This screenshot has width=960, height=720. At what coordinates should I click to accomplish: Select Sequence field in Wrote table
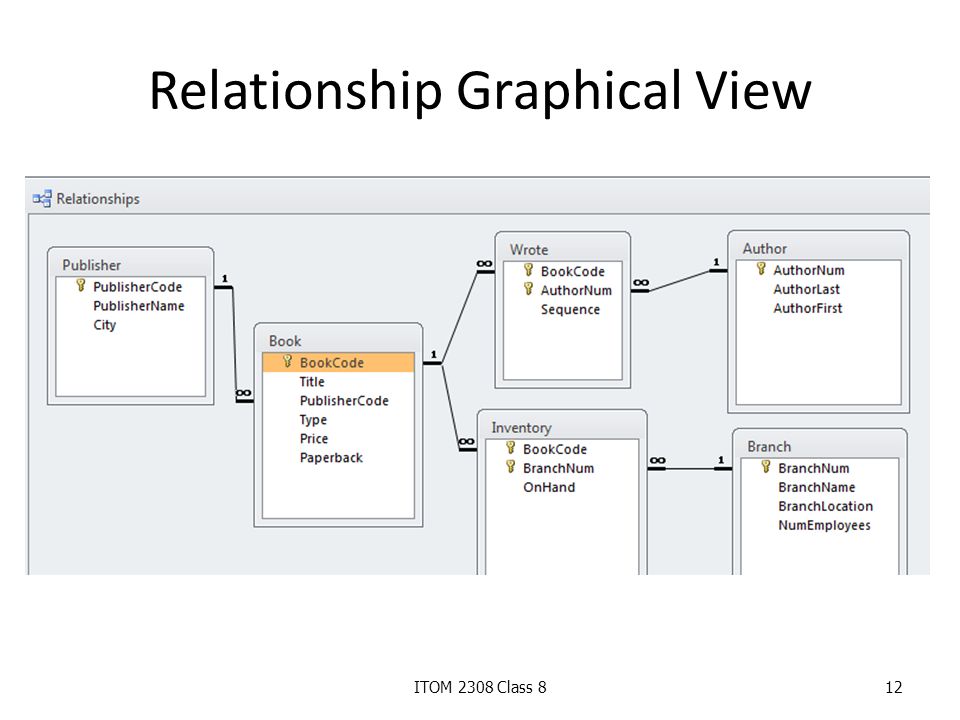tap(562, 309)
